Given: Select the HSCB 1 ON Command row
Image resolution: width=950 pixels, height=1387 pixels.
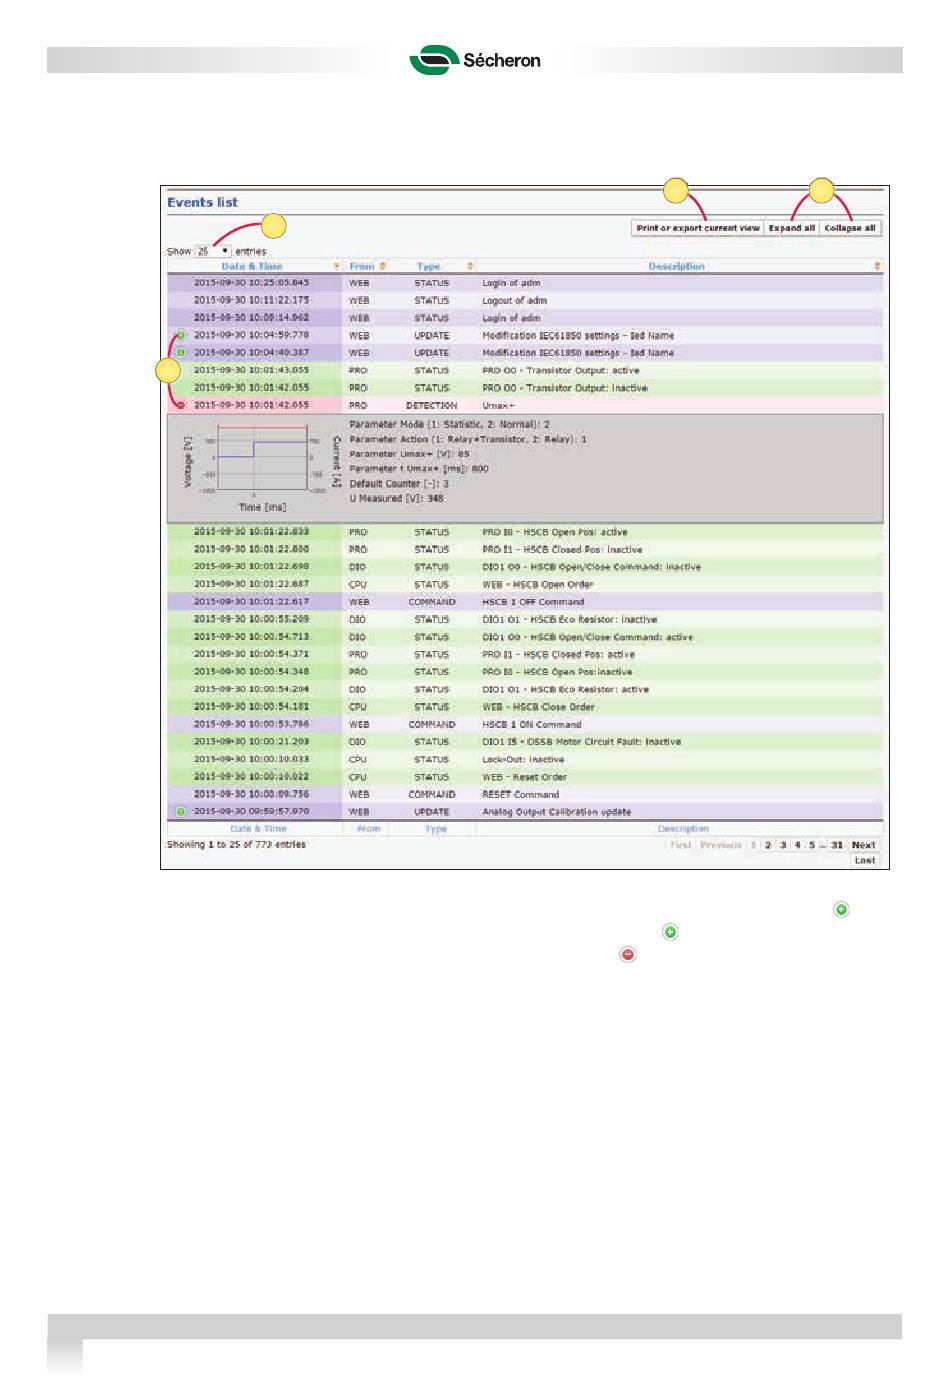Looking at the screenshot, I should [x=525, y=724].
